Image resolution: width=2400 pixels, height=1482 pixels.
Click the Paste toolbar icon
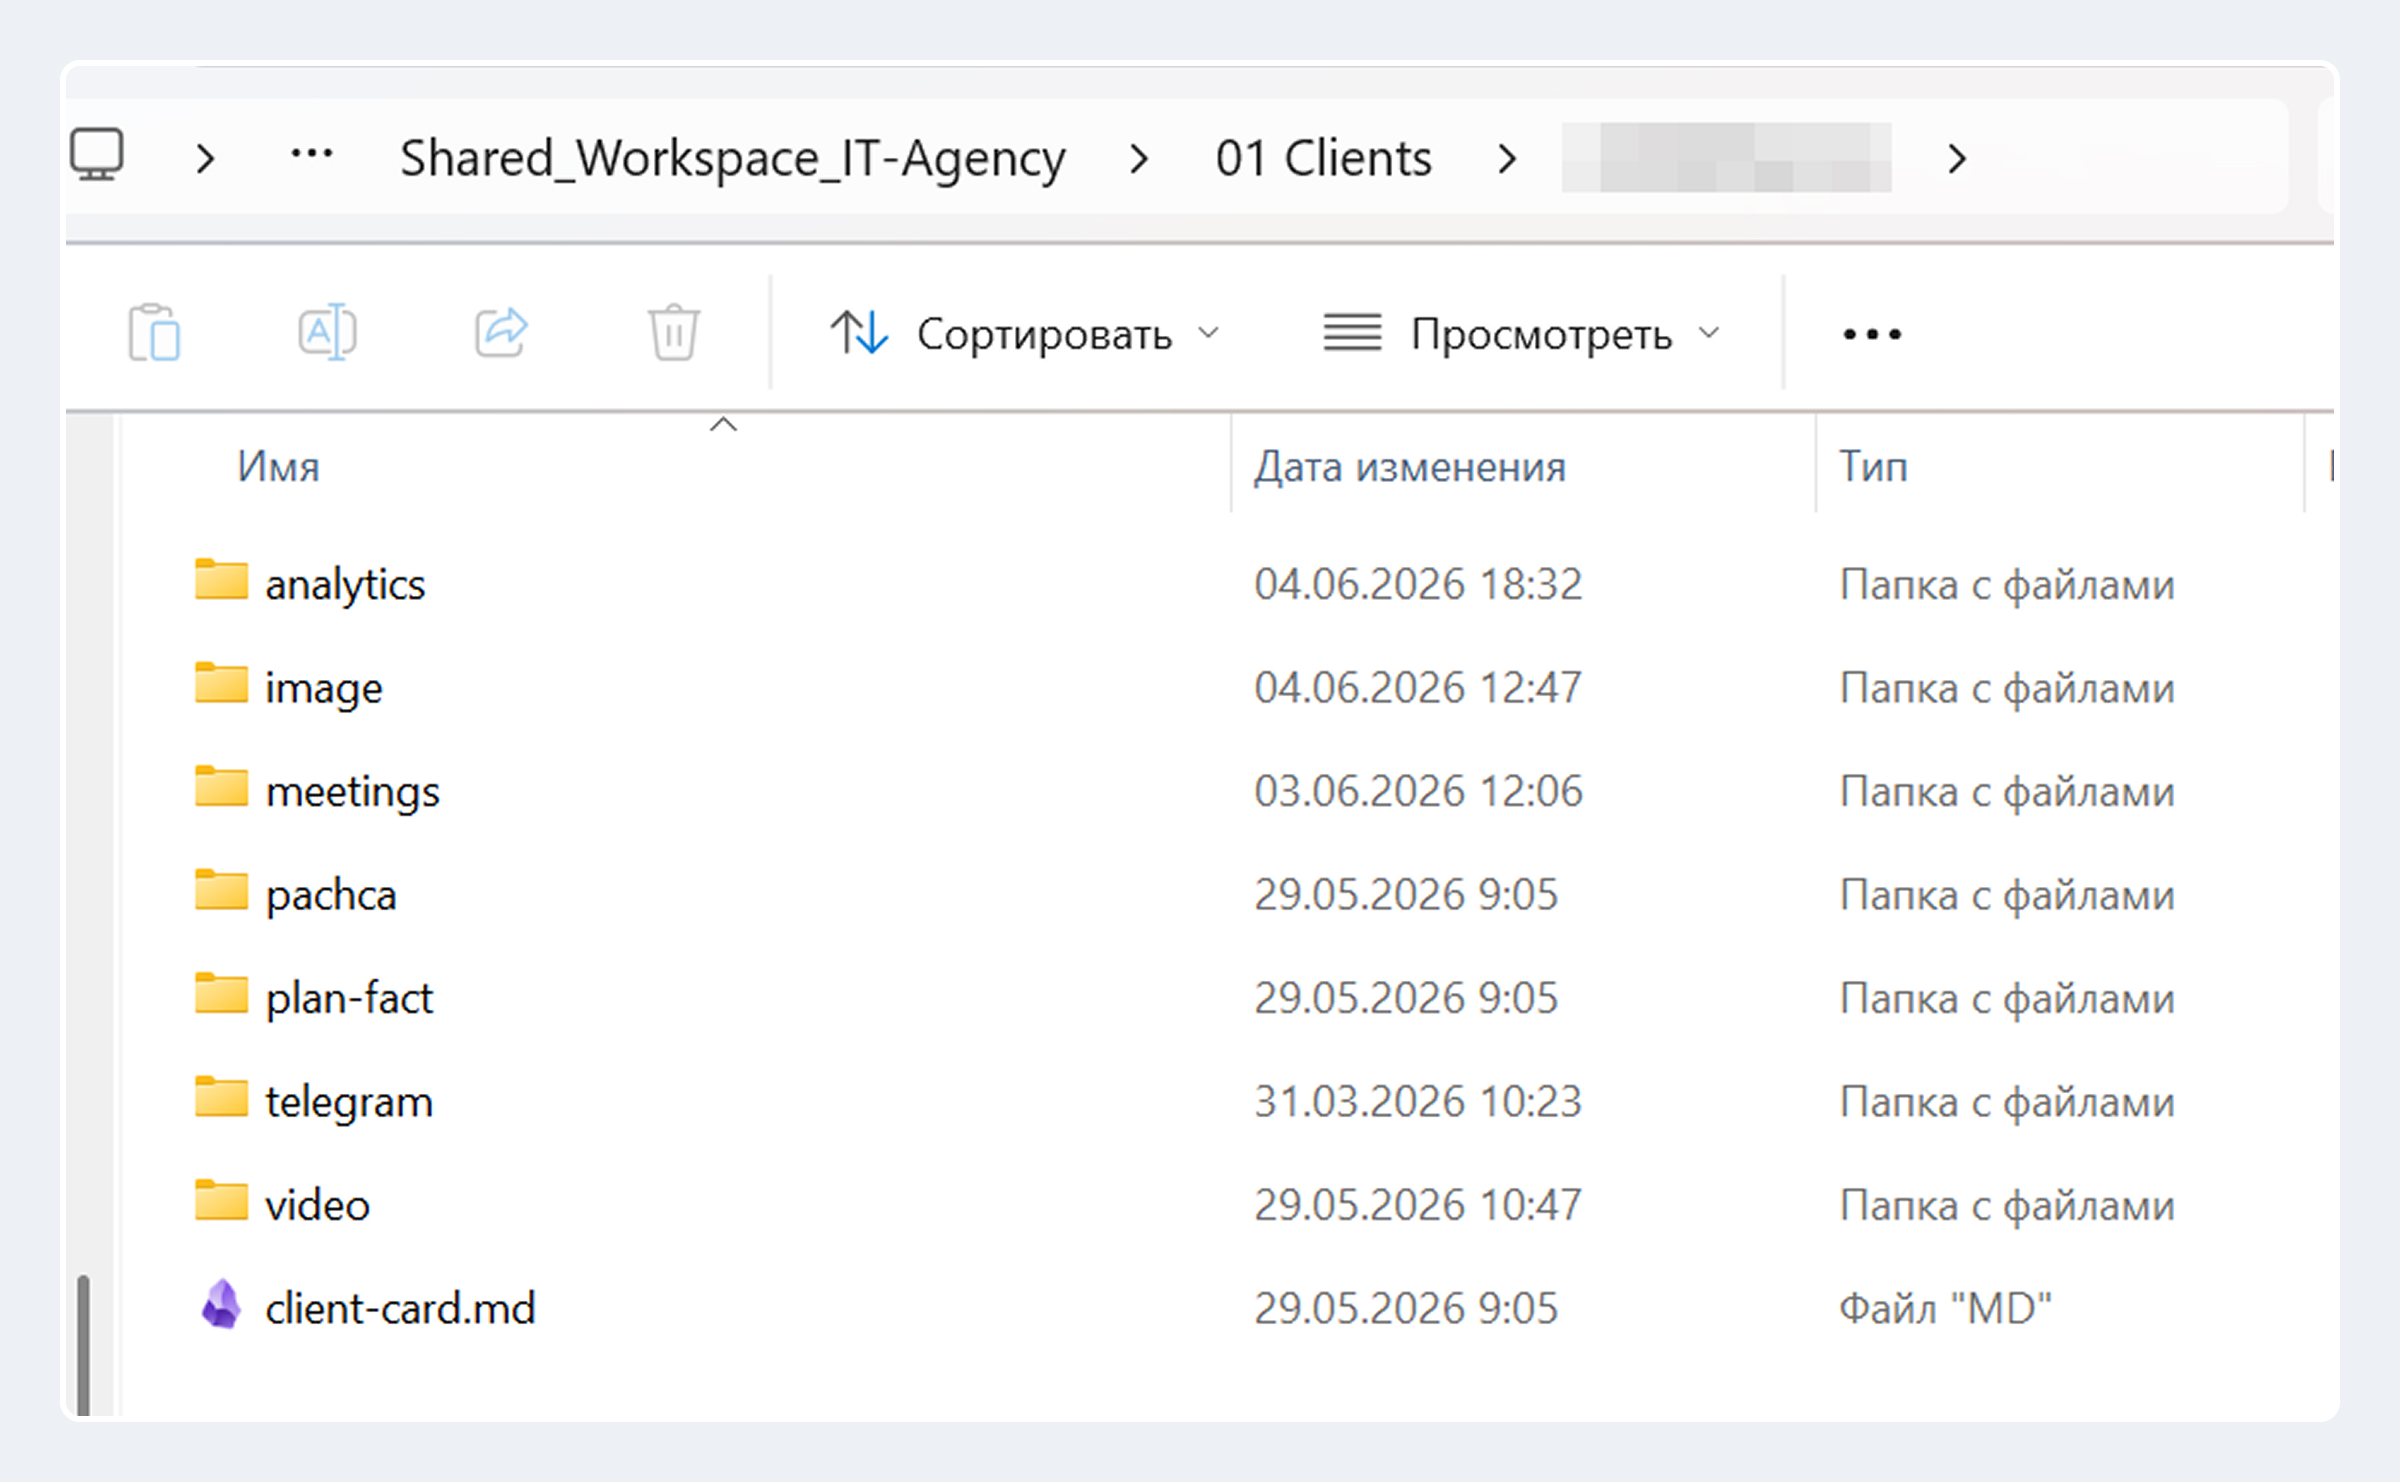tap(154, 332)
